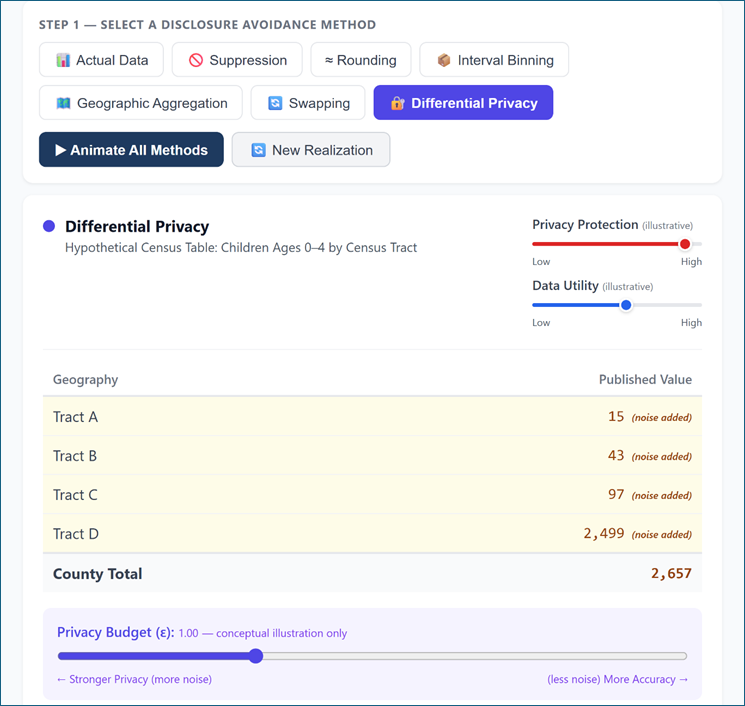Click the refresh icon on New Realization
This screenshot has height=706, width=745.
click(258, 150)
